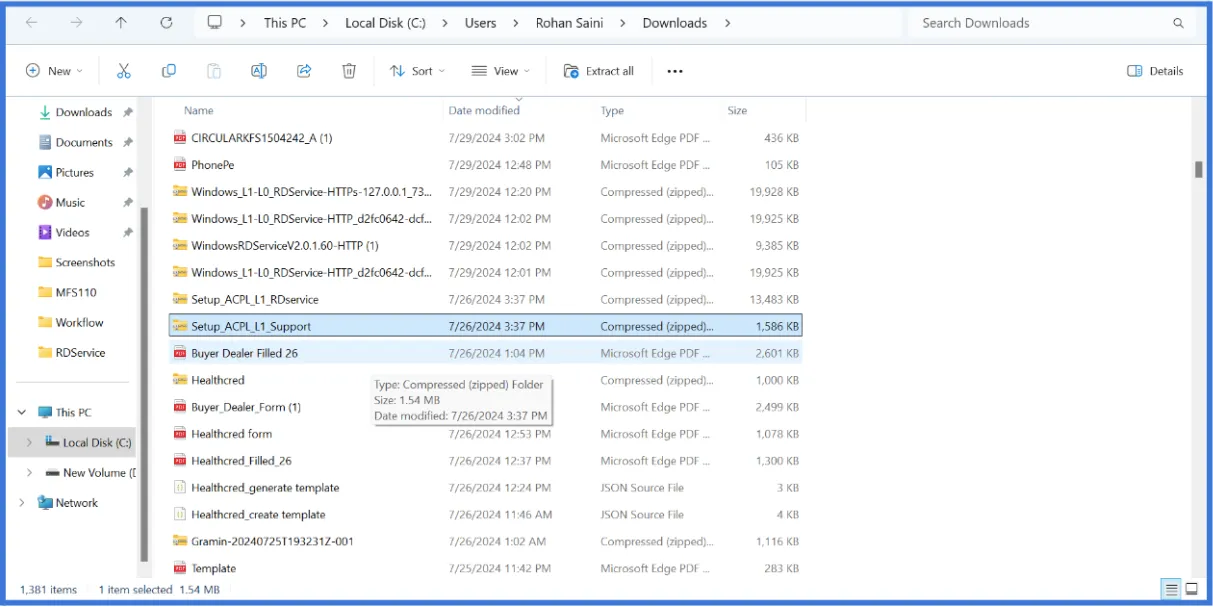Open Workflow folder in sidebar
Image resolution: width=1213 pixels, height=607 pixels.
coord(80,322)
